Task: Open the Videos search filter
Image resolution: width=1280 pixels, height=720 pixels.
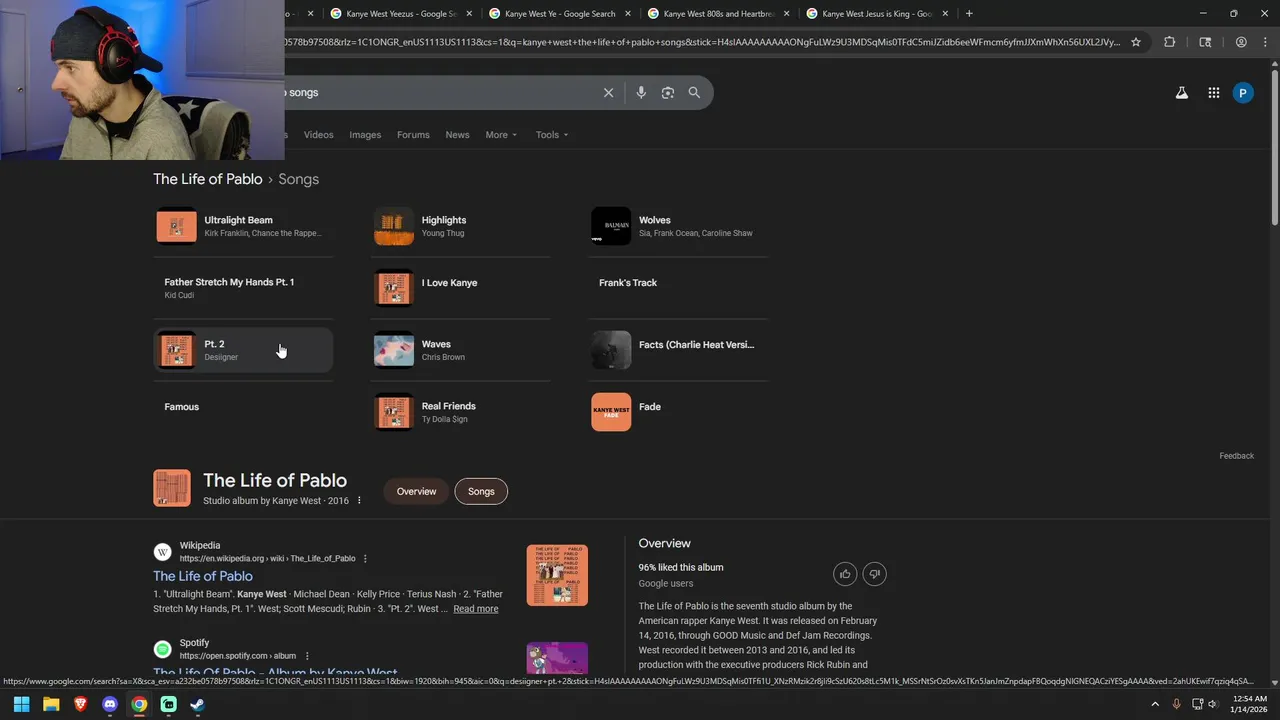Action: pyautogui.click(x=318, y=135)
